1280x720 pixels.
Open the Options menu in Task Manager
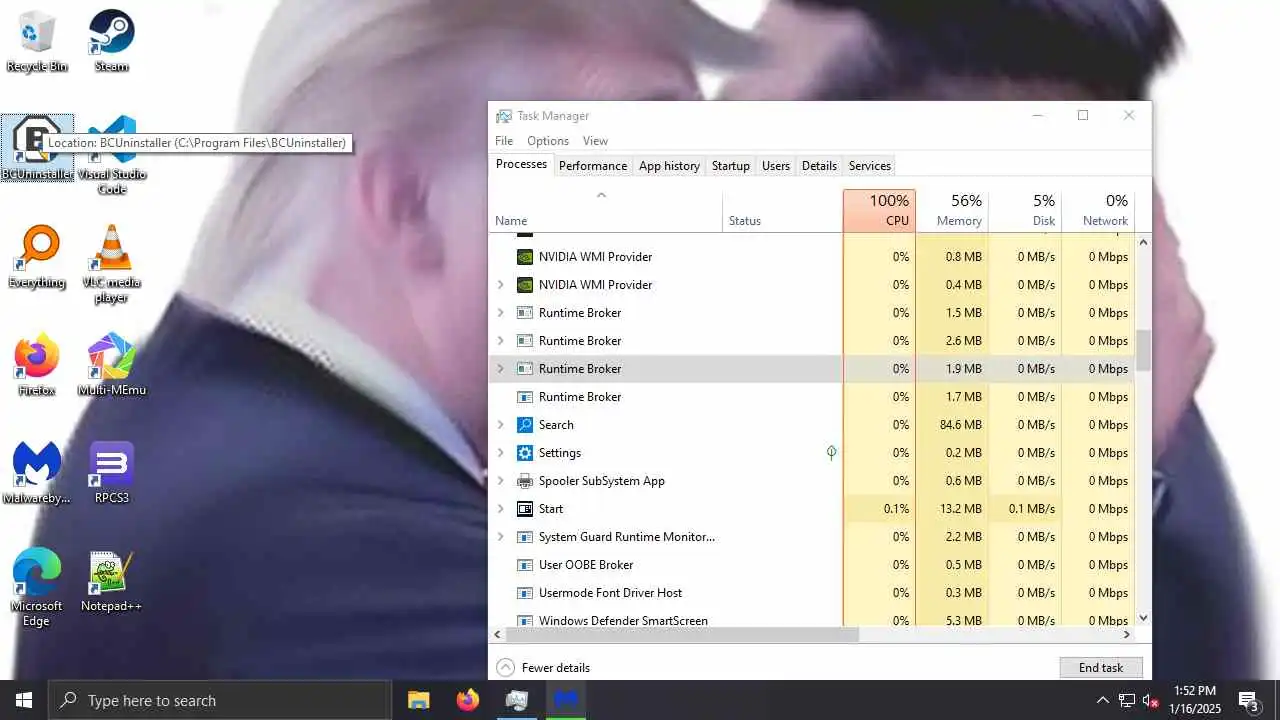pos(548,141)
